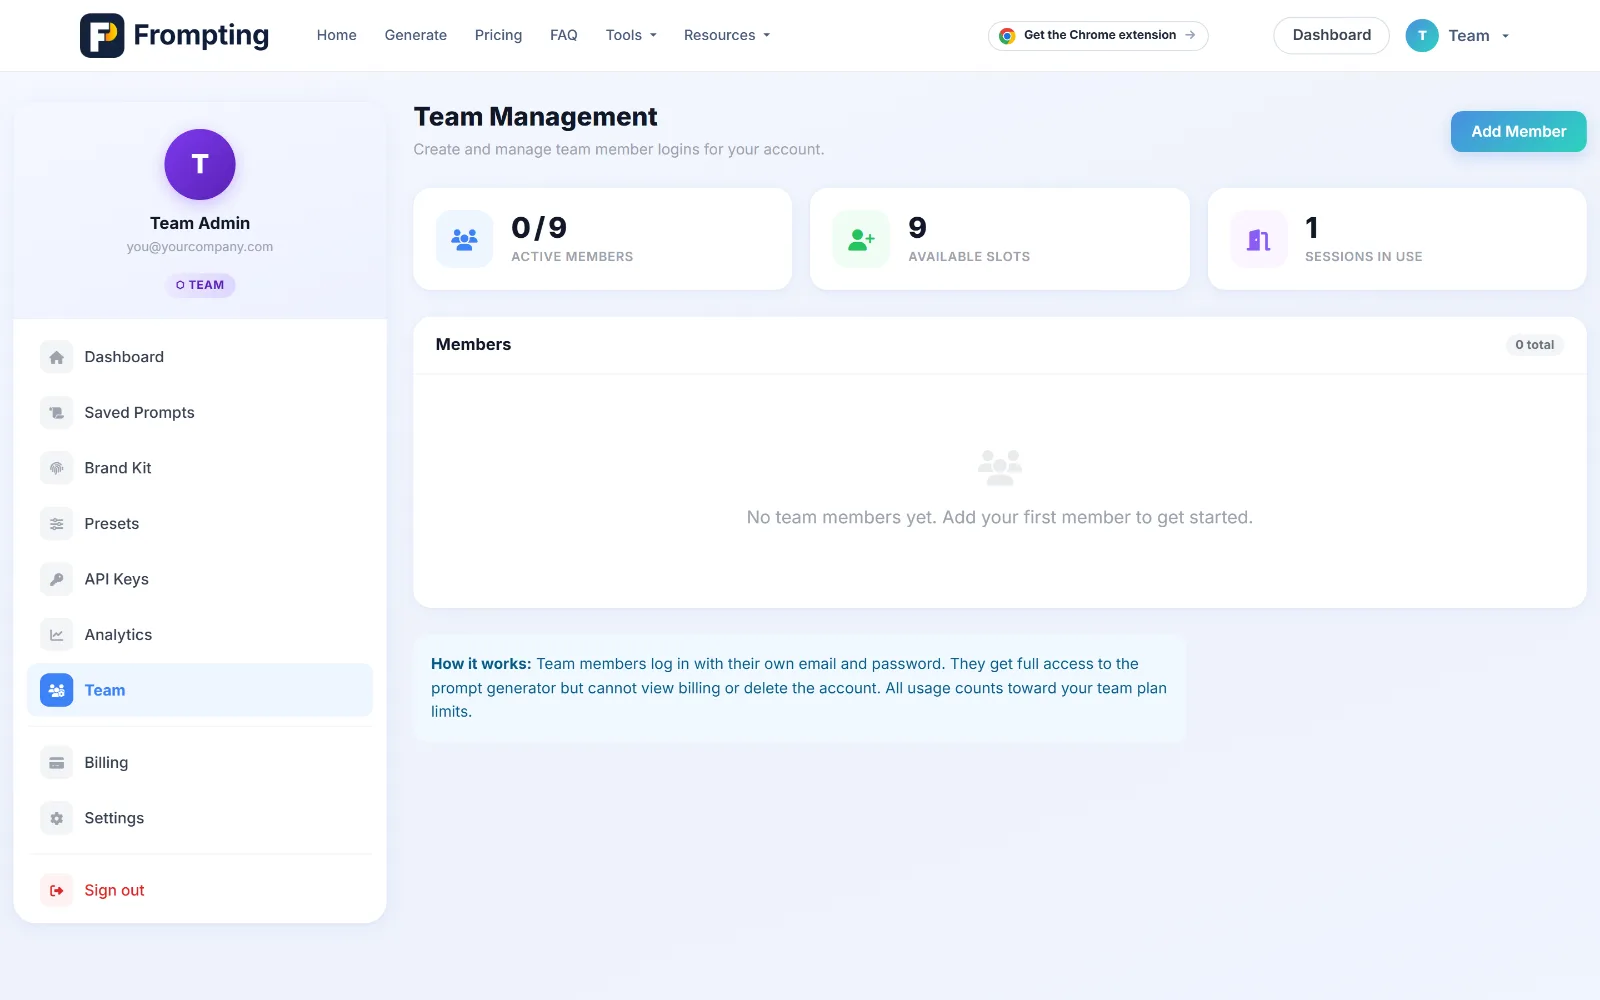This screenshot has height=1000, width=1600.
Task: Click the Sessions In Use door icon
Action: (1258, 239)
